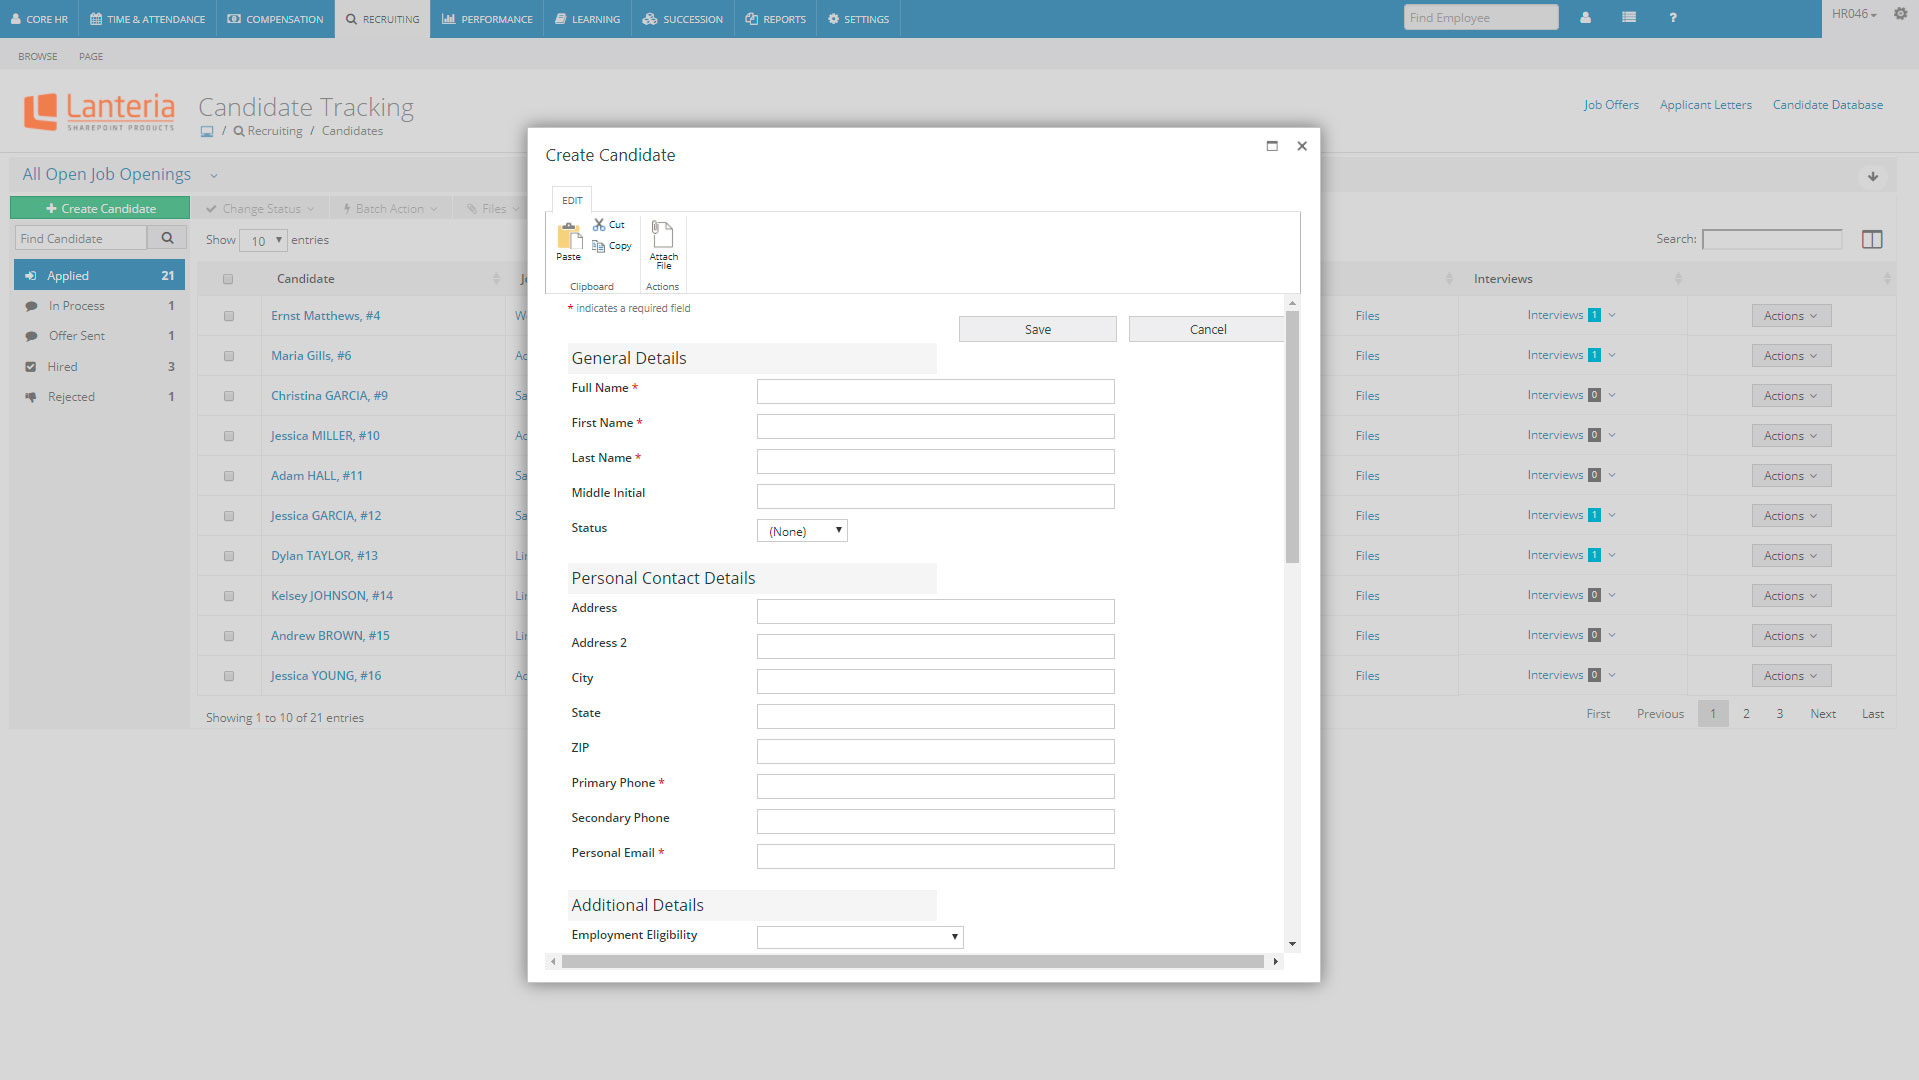
Task: Click the Attach File paperclip icon
Action: [662, 235]
